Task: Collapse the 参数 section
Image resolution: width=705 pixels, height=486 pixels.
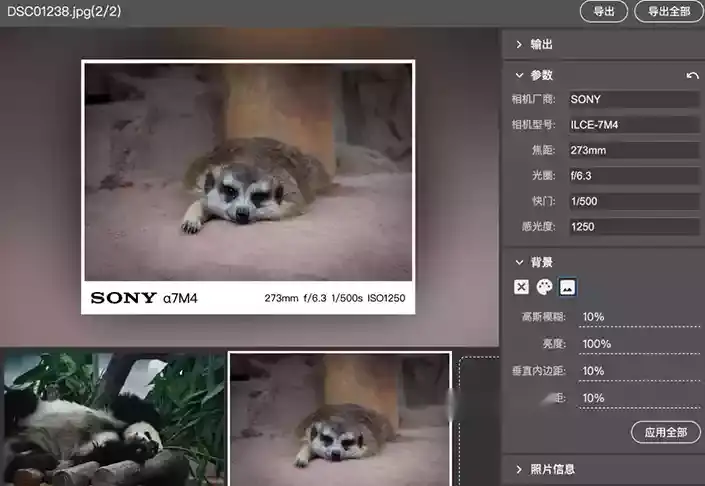Action: click(x=519, y=76)
